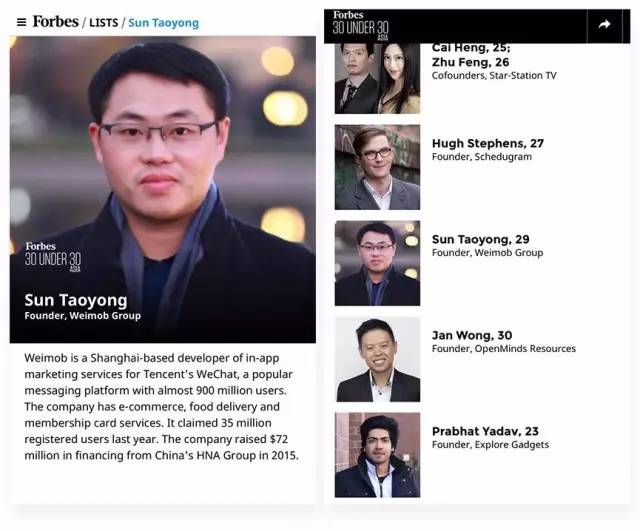Open Hugh Stephens' photo thumbnail

(x=377, y=167)
